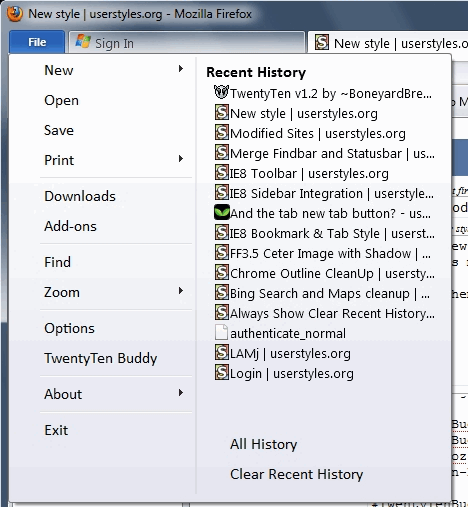The image size is (468, 507).
Task: Expand the Zoom submenu arrow
Action: (181, 291)
